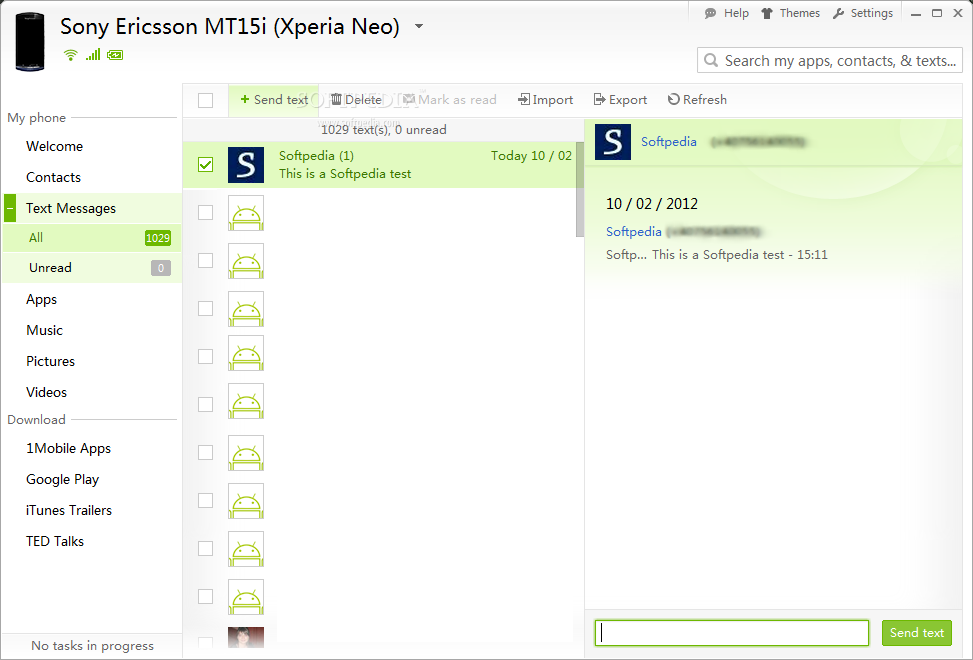
Task: Click the Sony Ericsson phone image
Action: click(x=30, y=42)
